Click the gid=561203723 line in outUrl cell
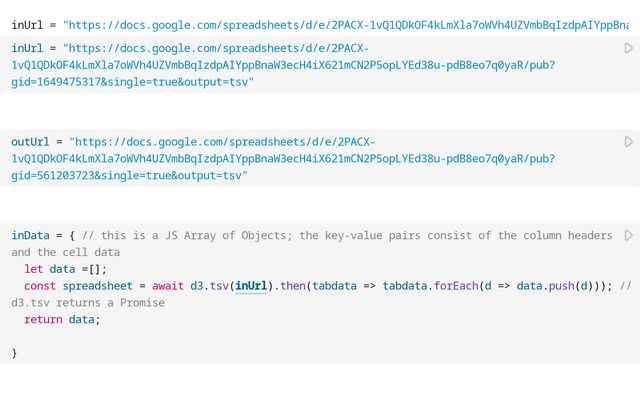This screenshot has height=400, width=640. pyautogui.click(x=130, y=176)
